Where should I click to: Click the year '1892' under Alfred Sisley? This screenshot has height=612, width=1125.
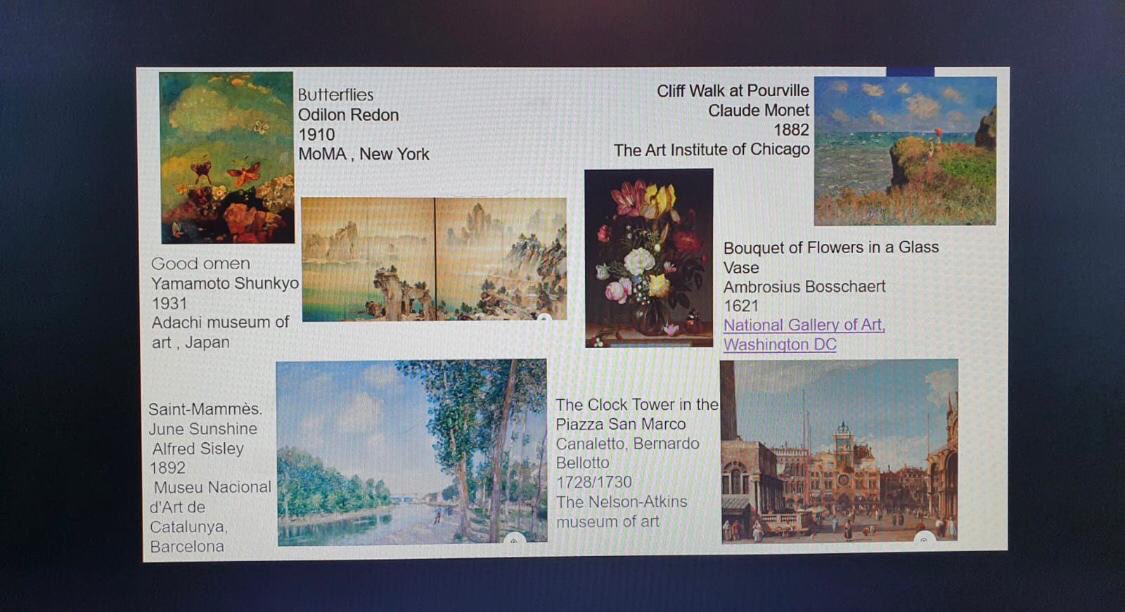167,468
